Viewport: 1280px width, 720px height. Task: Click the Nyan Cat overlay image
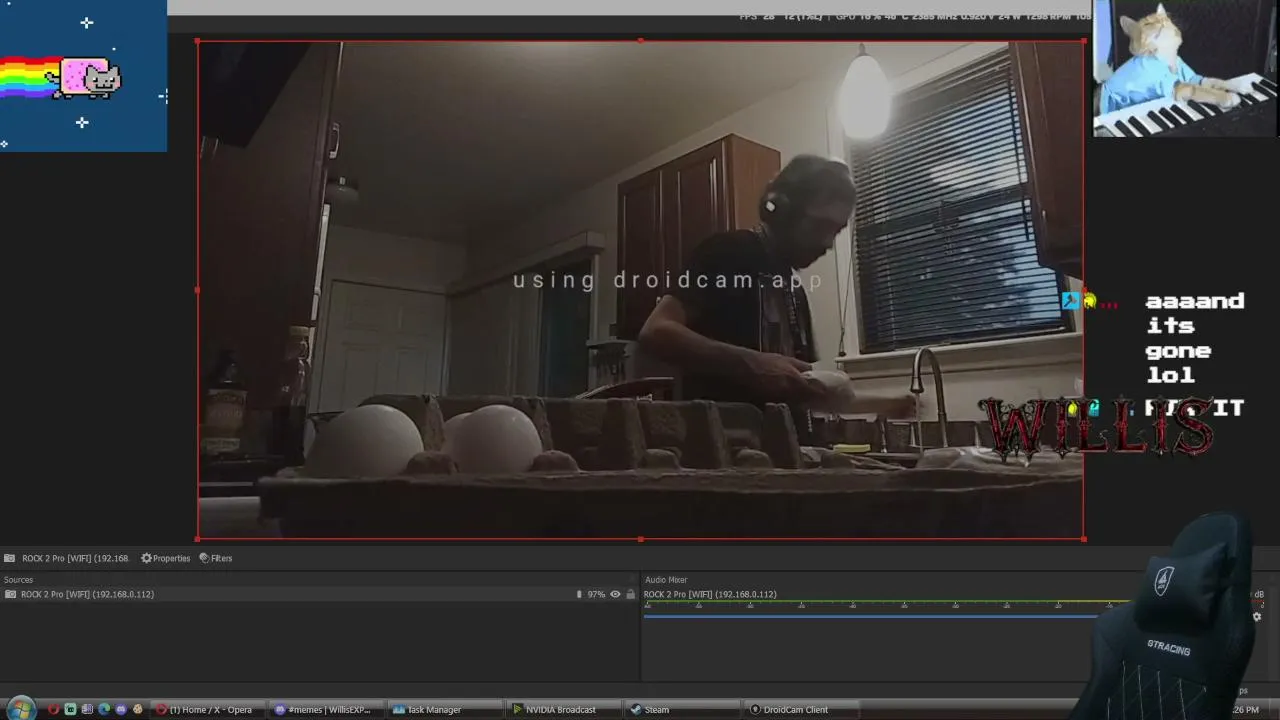pyautogui.click(x=83, y=76)
